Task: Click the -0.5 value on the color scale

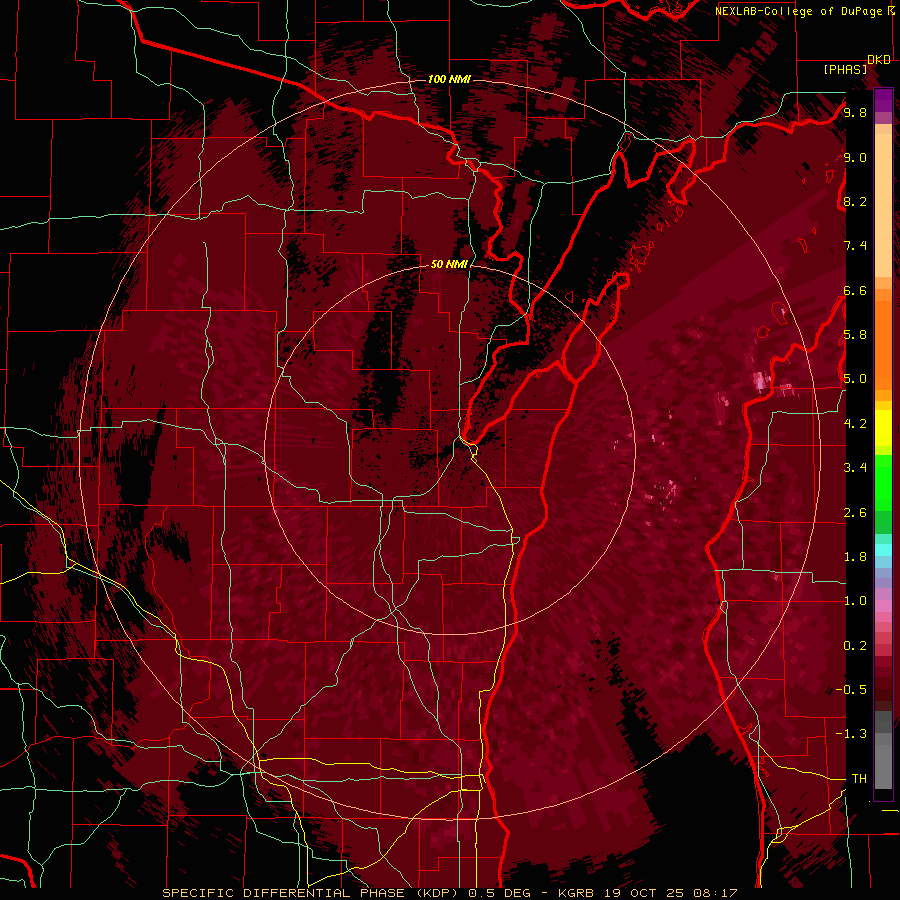Action: 851,690
